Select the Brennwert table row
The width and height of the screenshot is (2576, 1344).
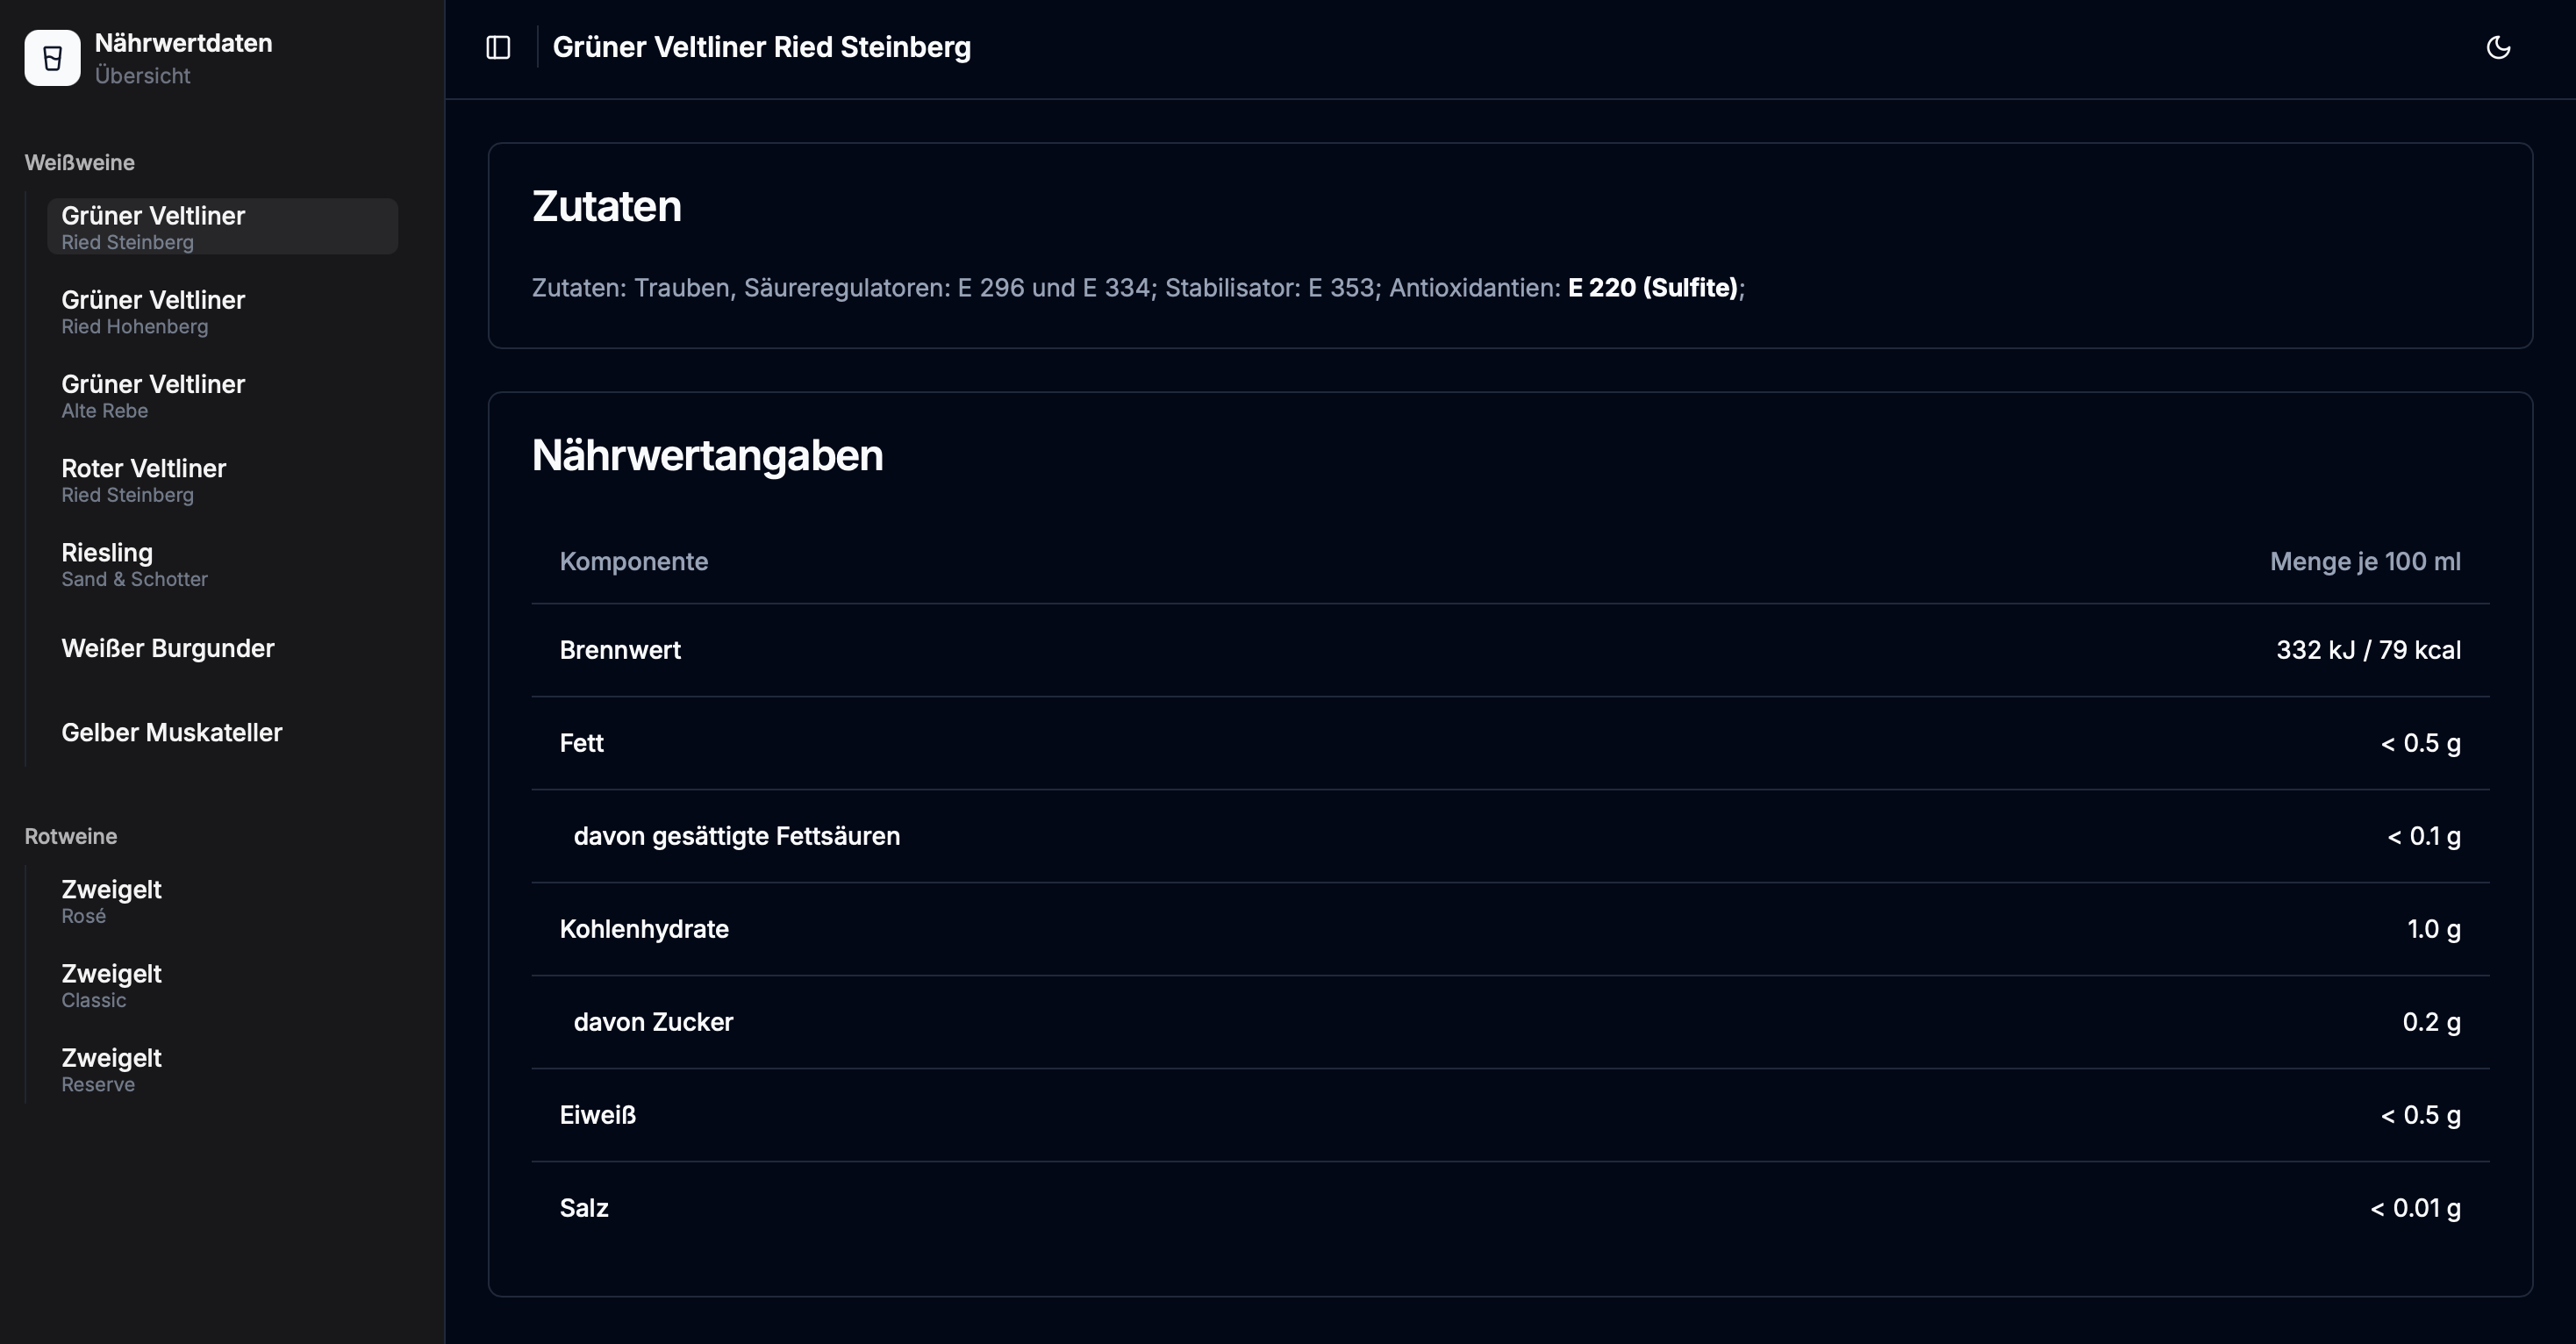(x=1510, y=650)
